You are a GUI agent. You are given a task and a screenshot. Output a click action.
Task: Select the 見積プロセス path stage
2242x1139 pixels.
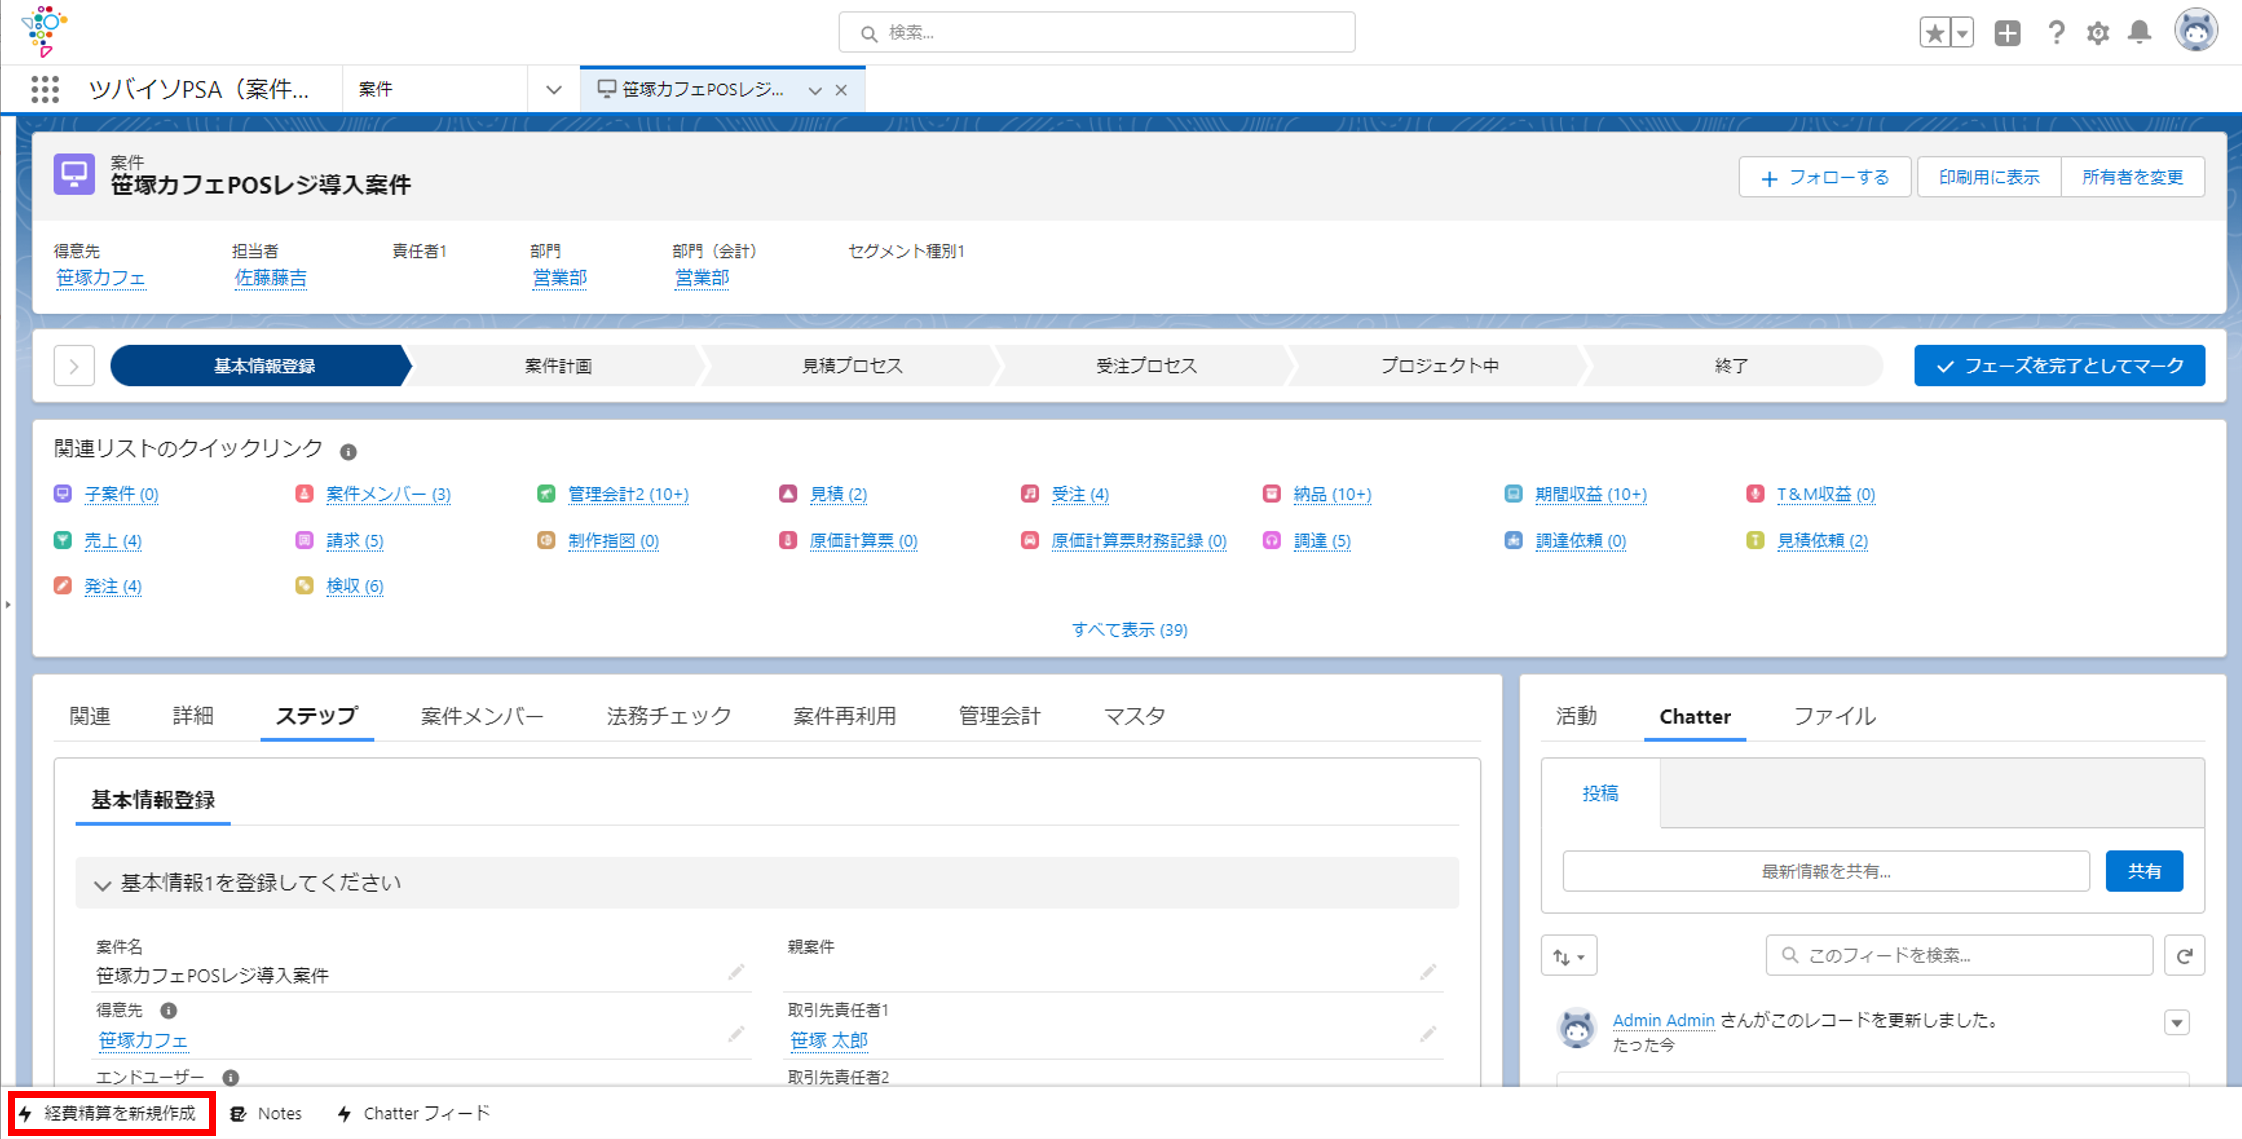(852, 366)
